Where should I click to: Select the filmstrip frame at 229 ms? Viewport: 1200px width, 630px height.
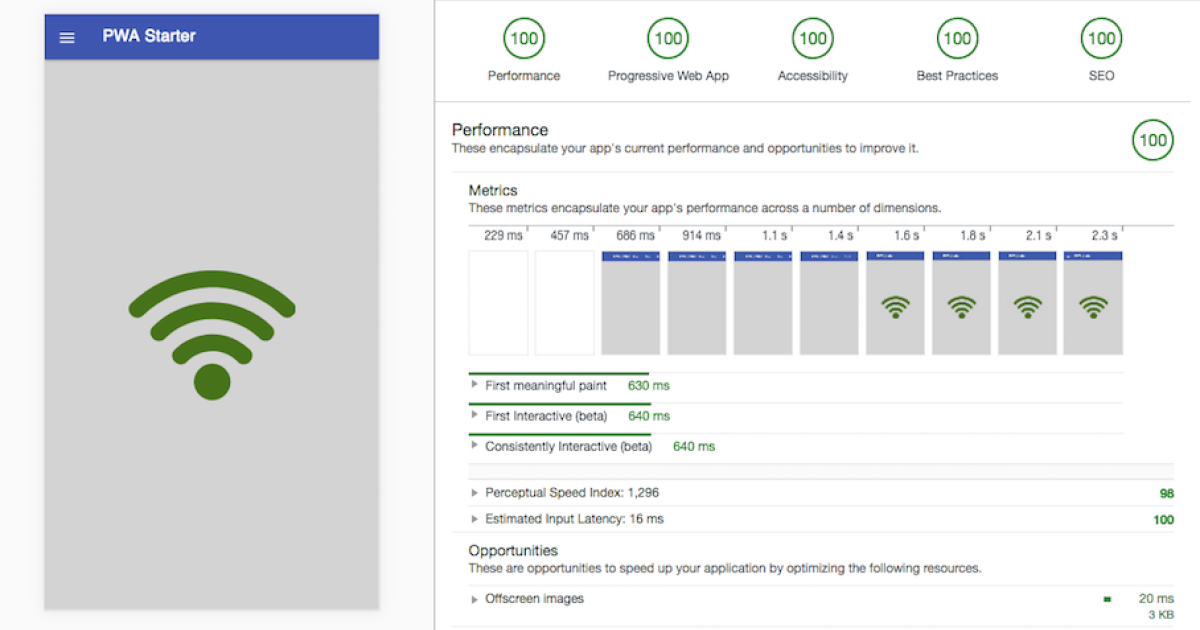point(498,303)
